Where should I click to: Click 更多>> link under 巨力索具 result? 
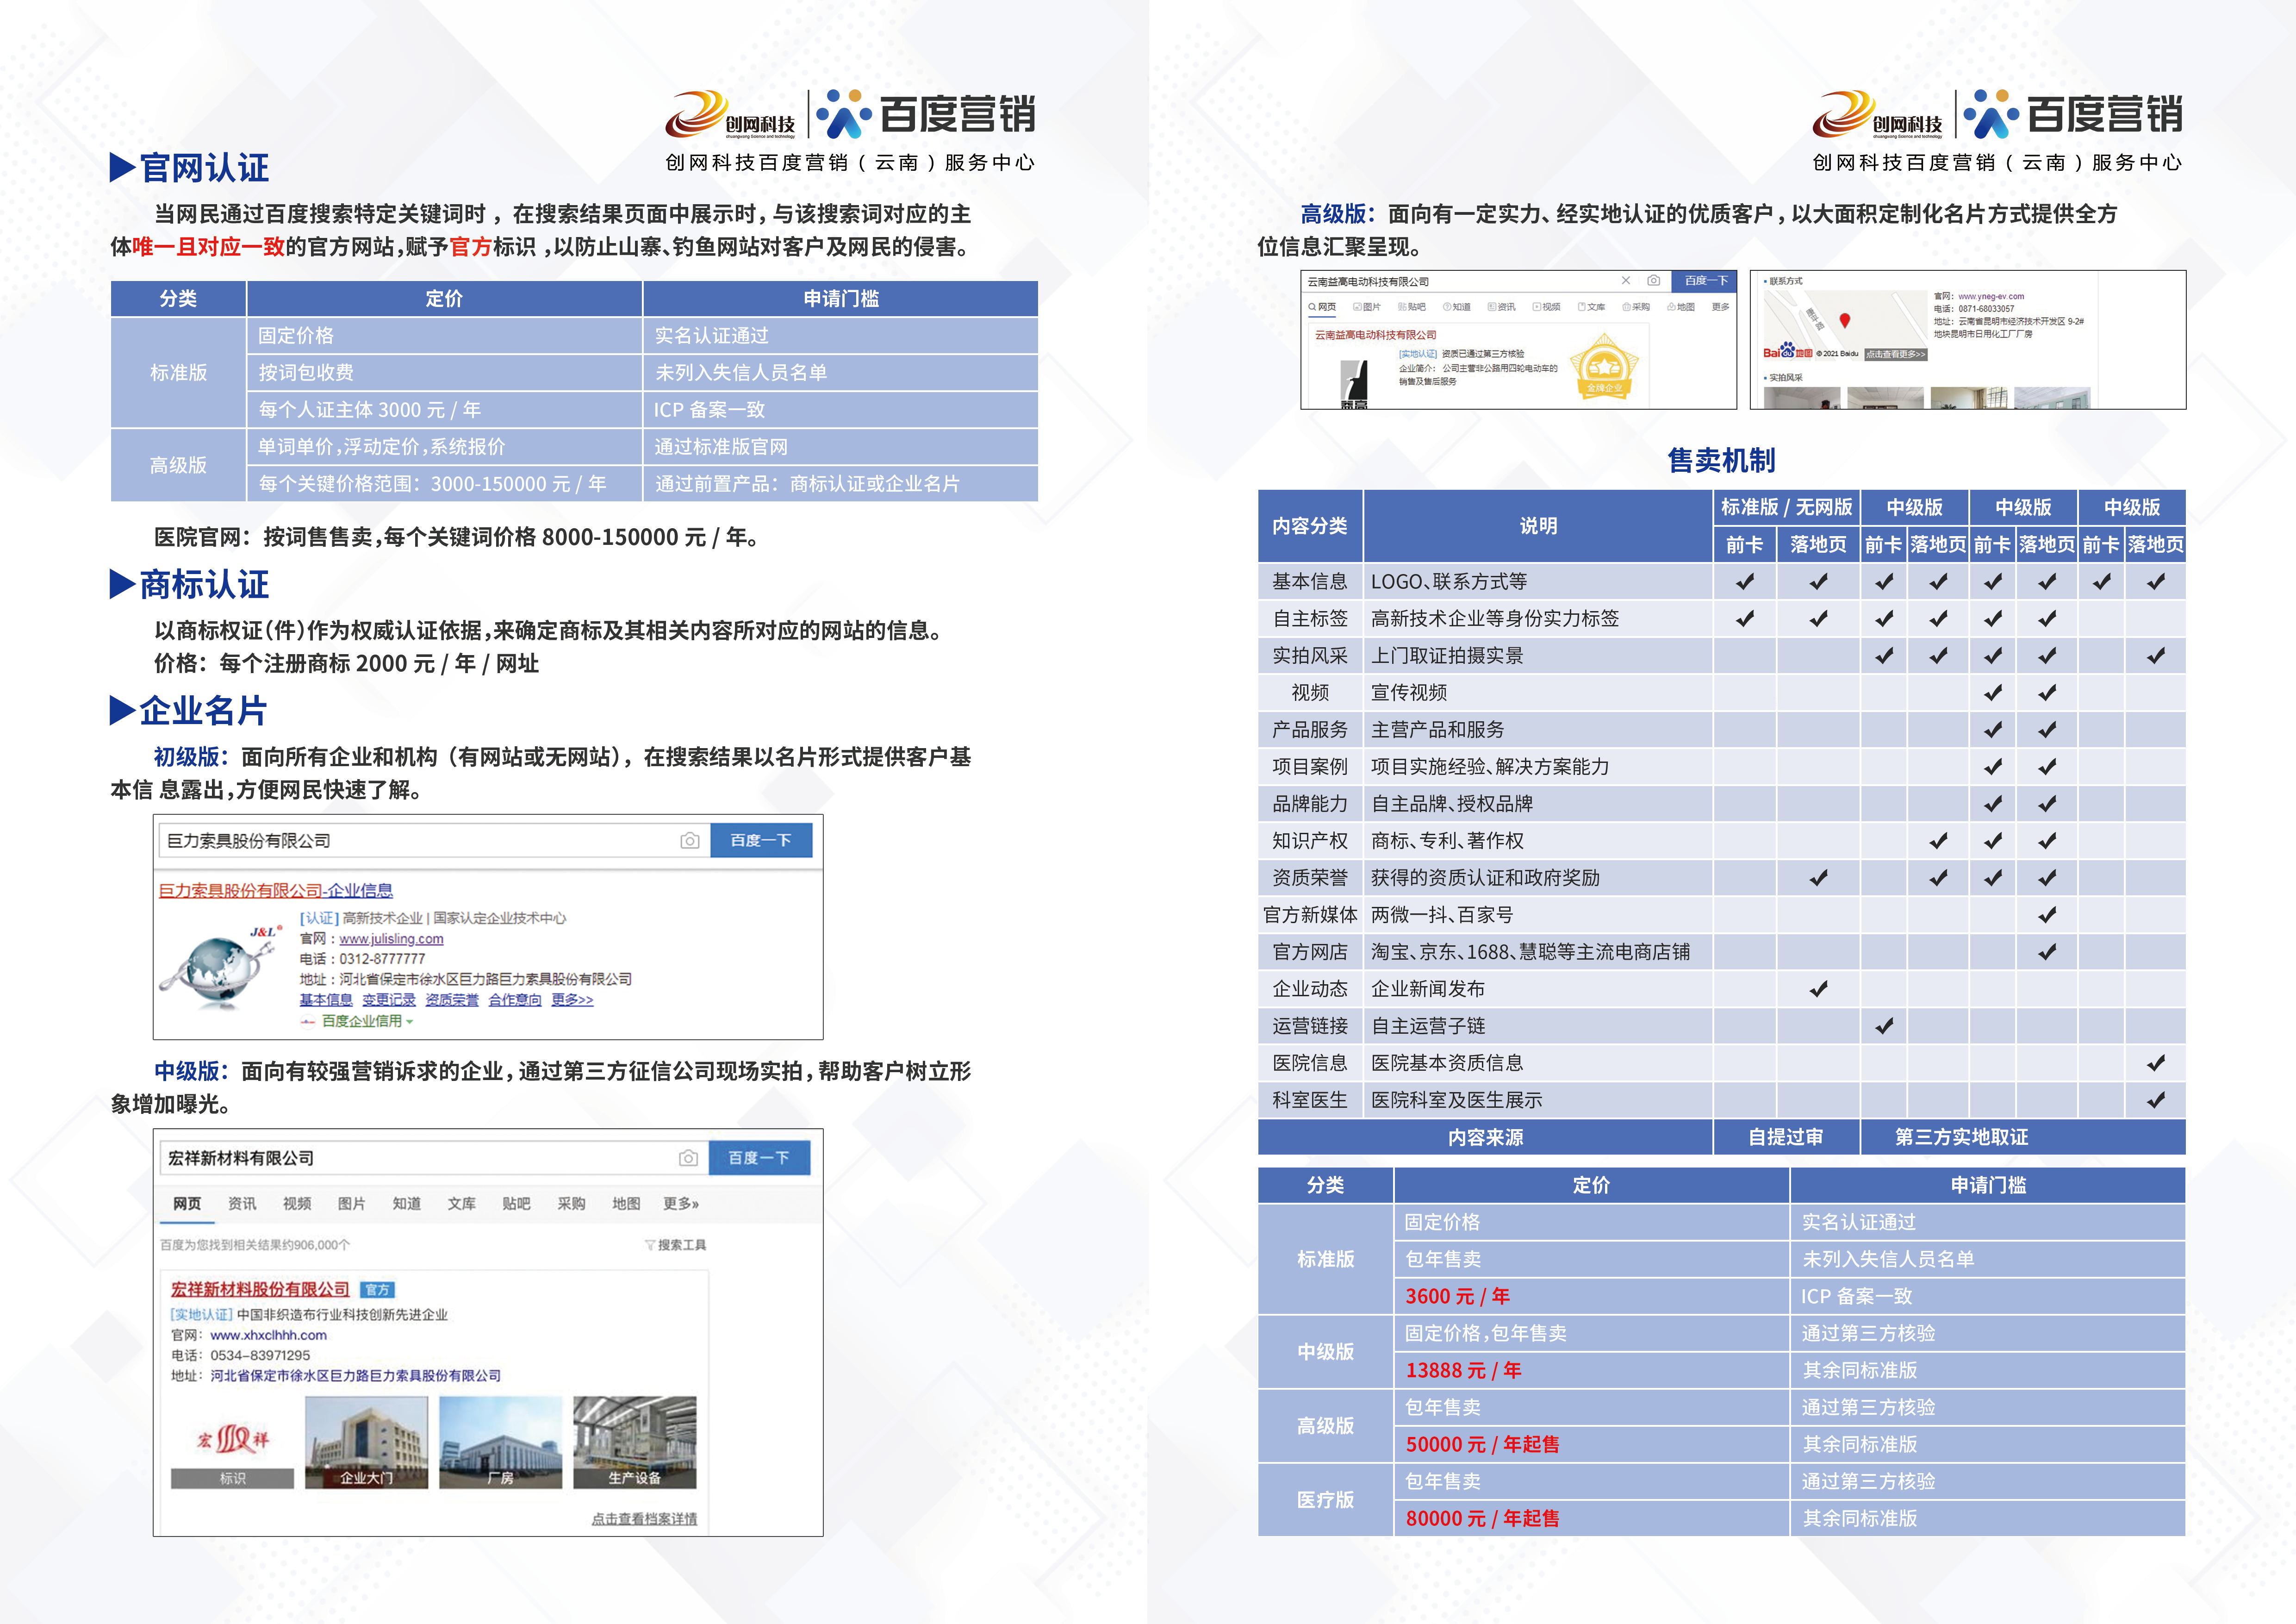tap(572, 1000)
